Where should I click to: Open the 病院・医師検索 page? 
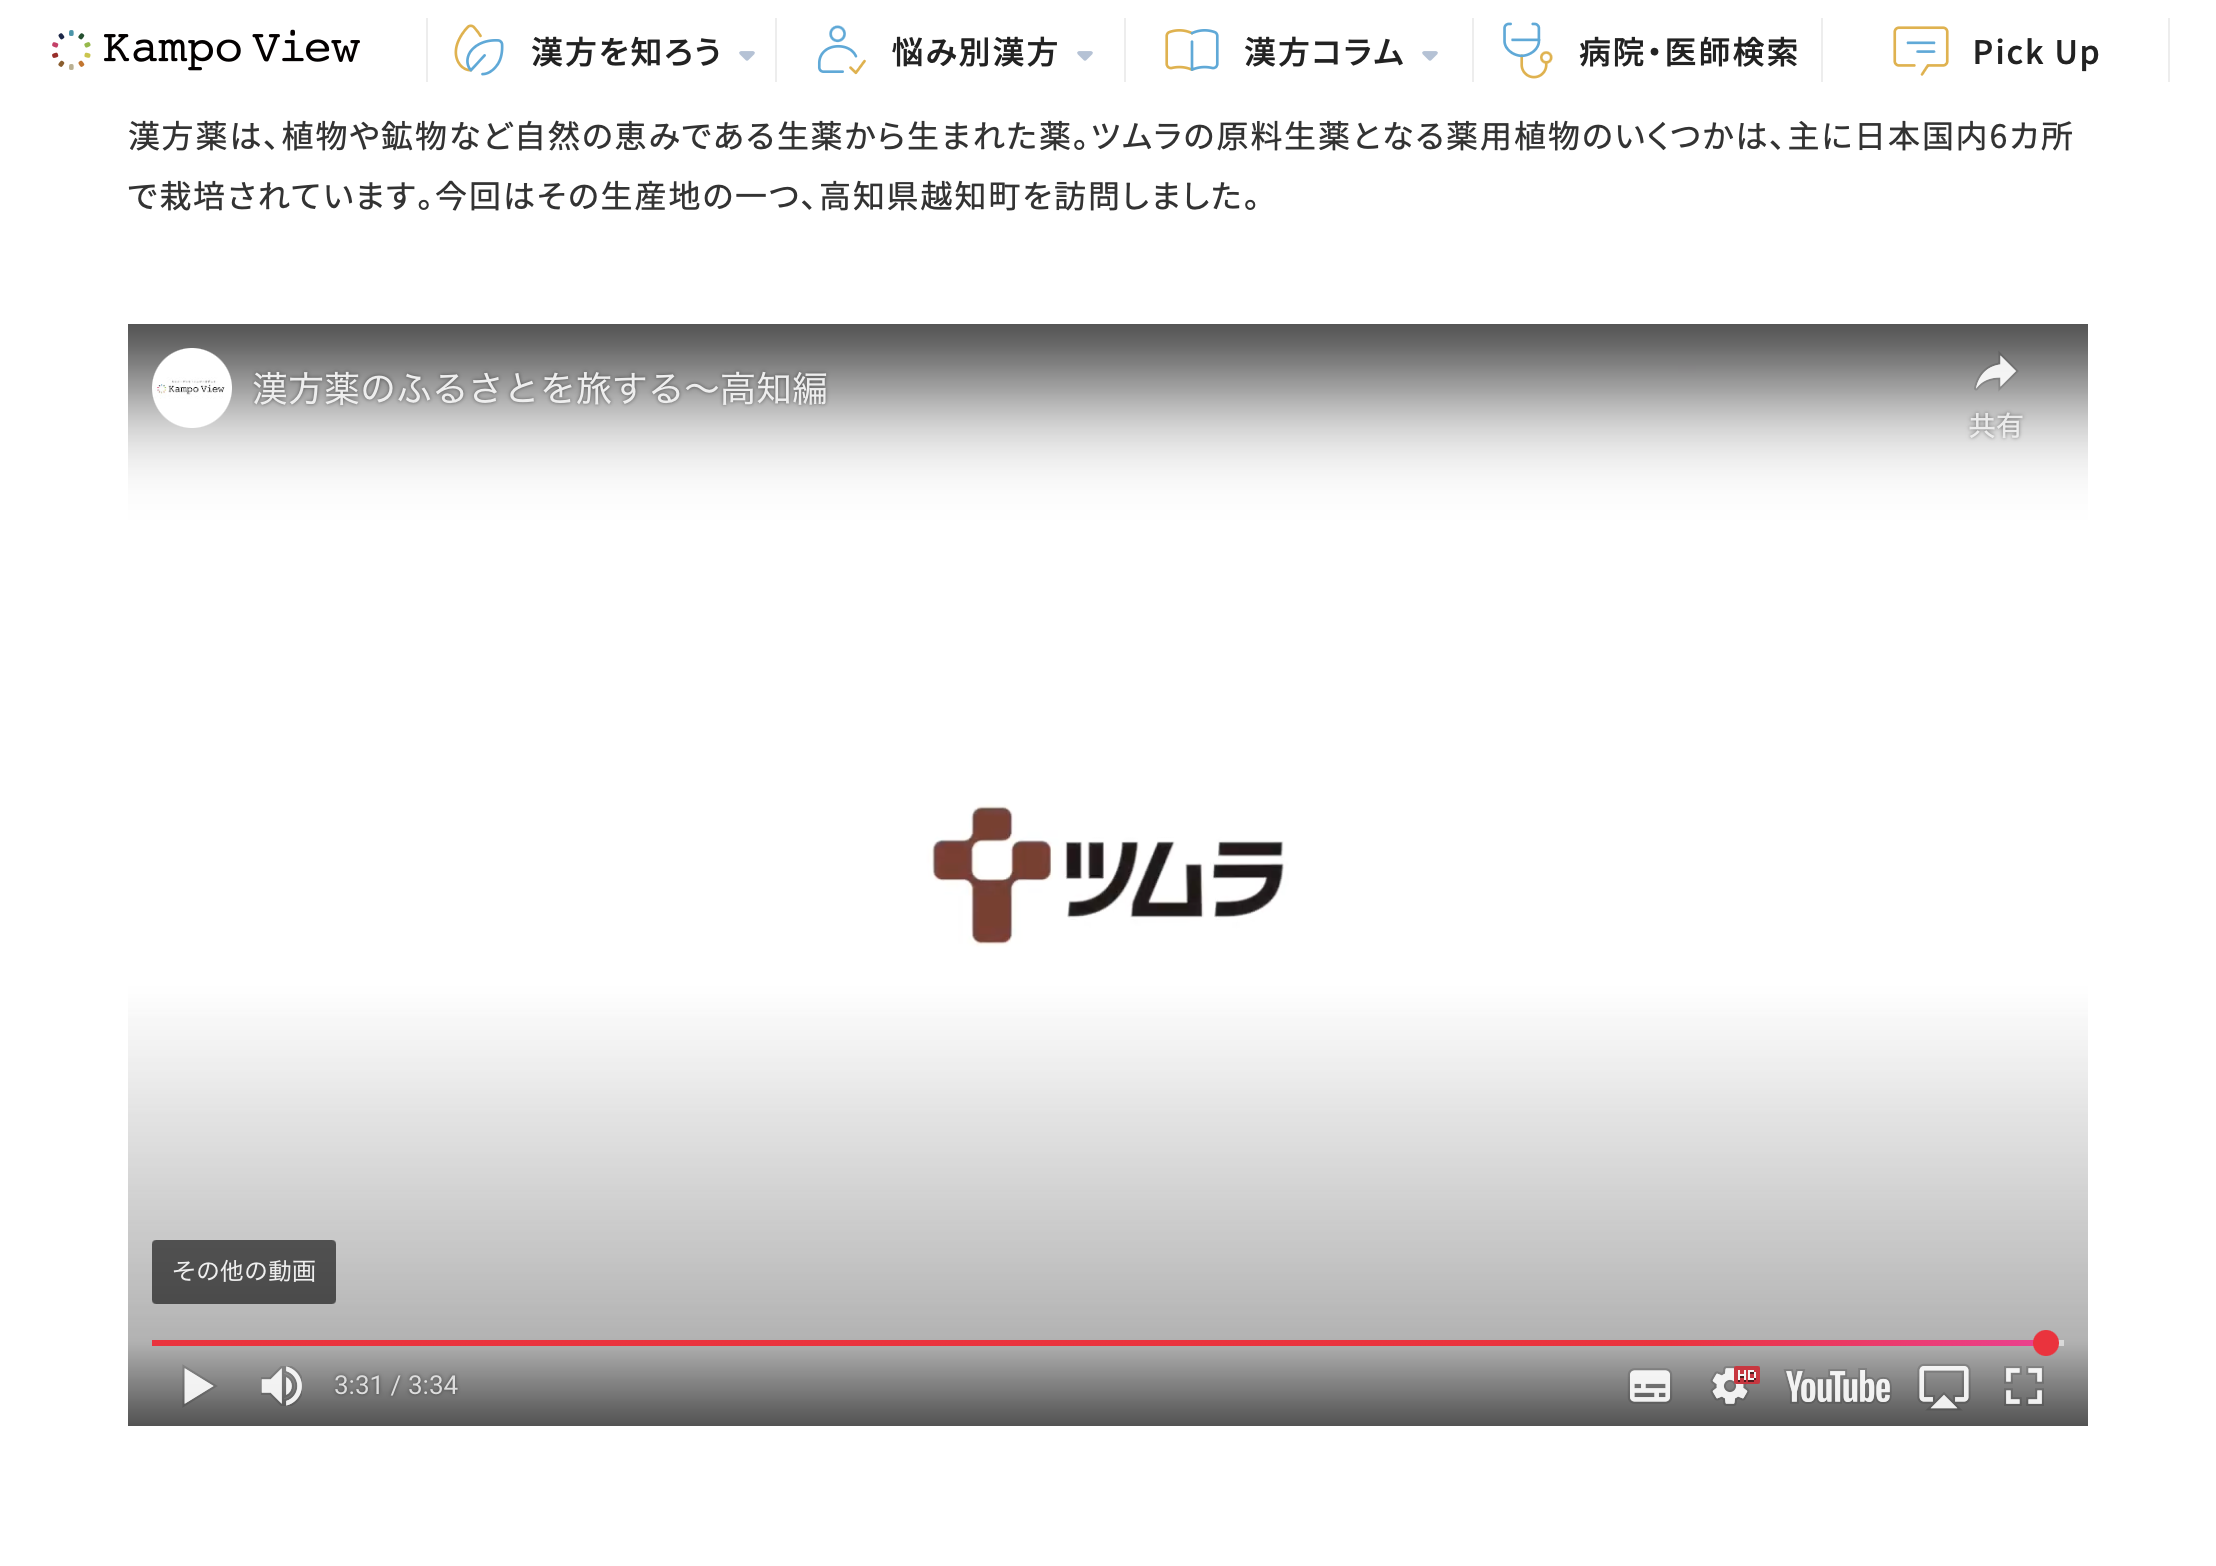click(1688, 52)
